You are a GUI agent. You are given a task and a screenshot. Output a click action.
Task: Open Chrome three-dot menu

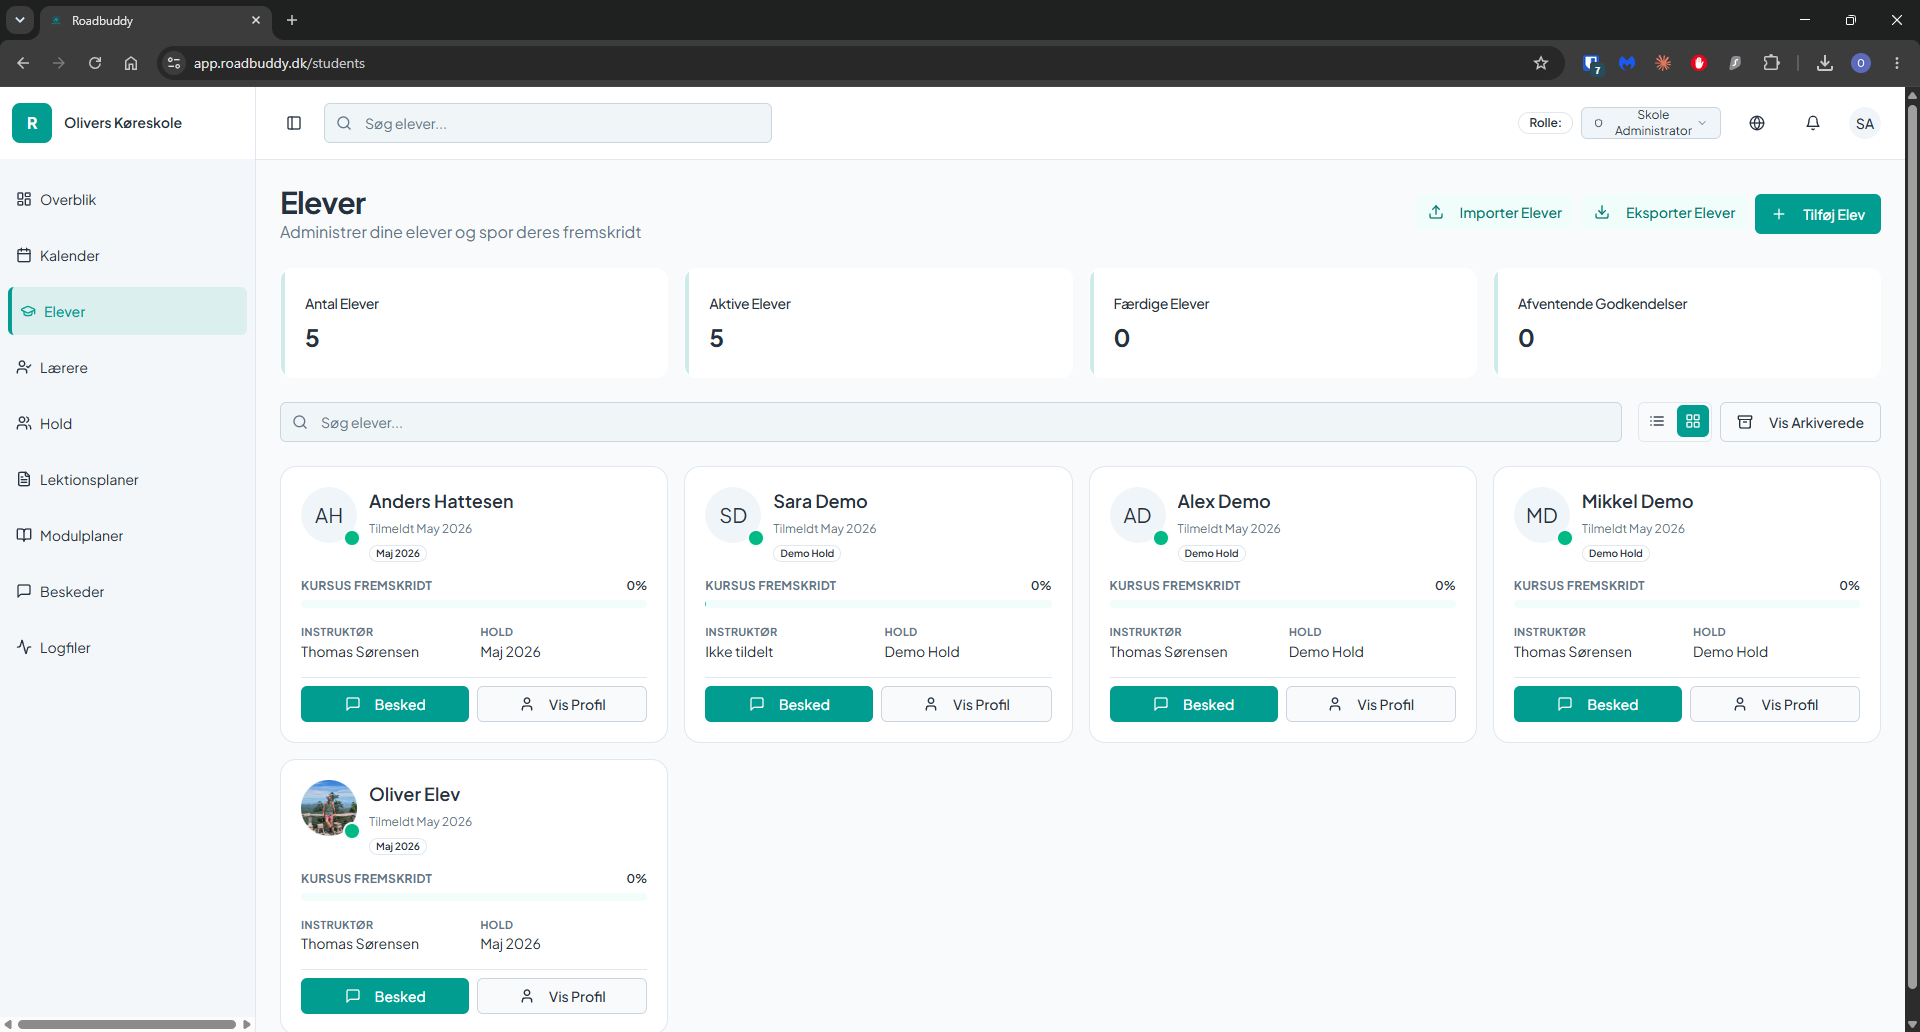pyautogui.click(x=1897, y=63)
